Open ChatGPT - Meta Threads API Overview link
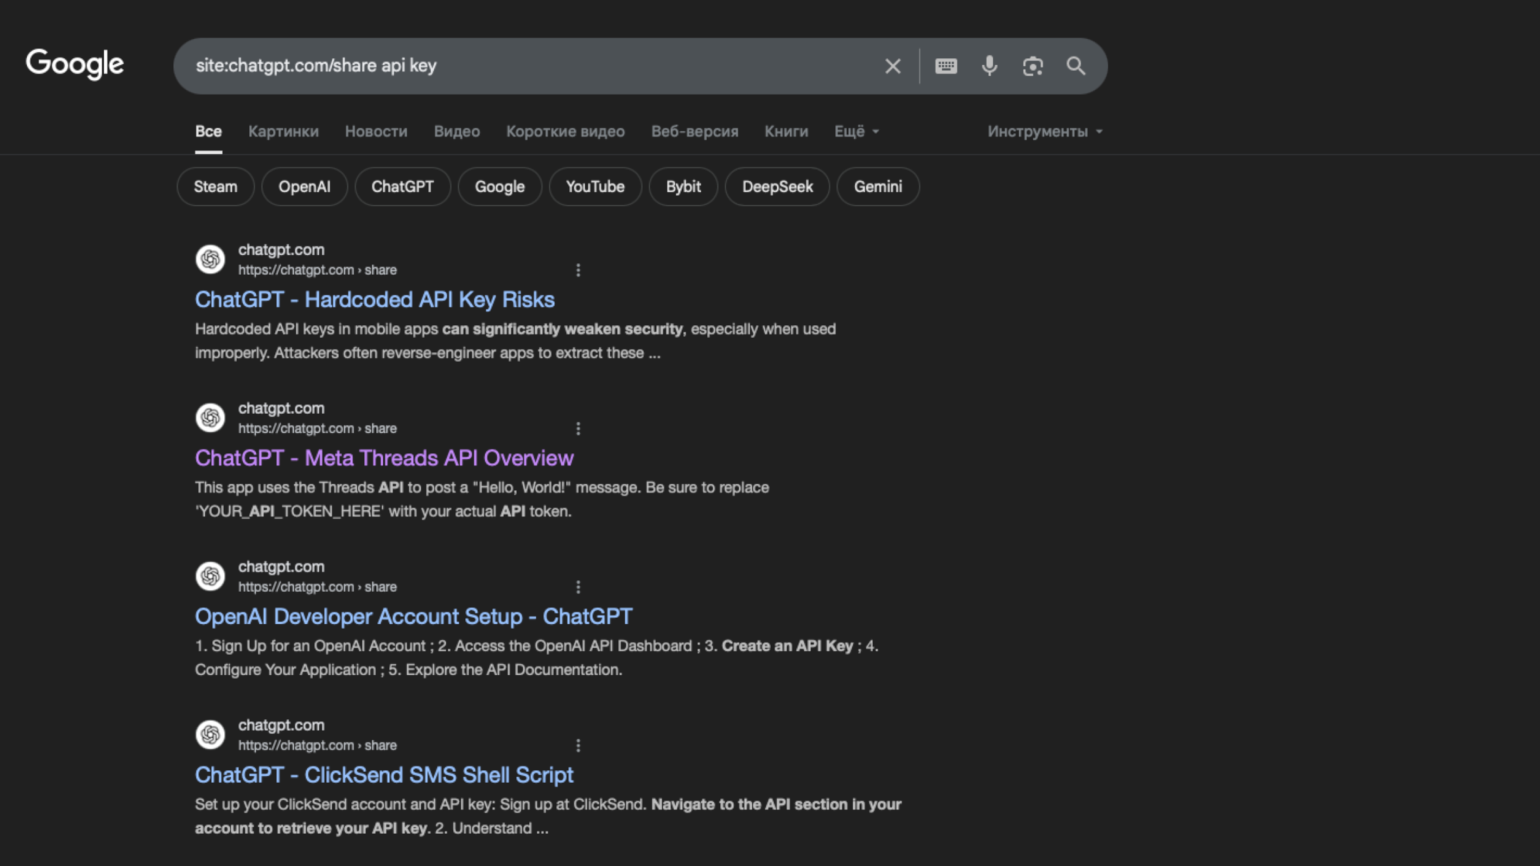The image size is (1540, 866). (x=384, y=458)
